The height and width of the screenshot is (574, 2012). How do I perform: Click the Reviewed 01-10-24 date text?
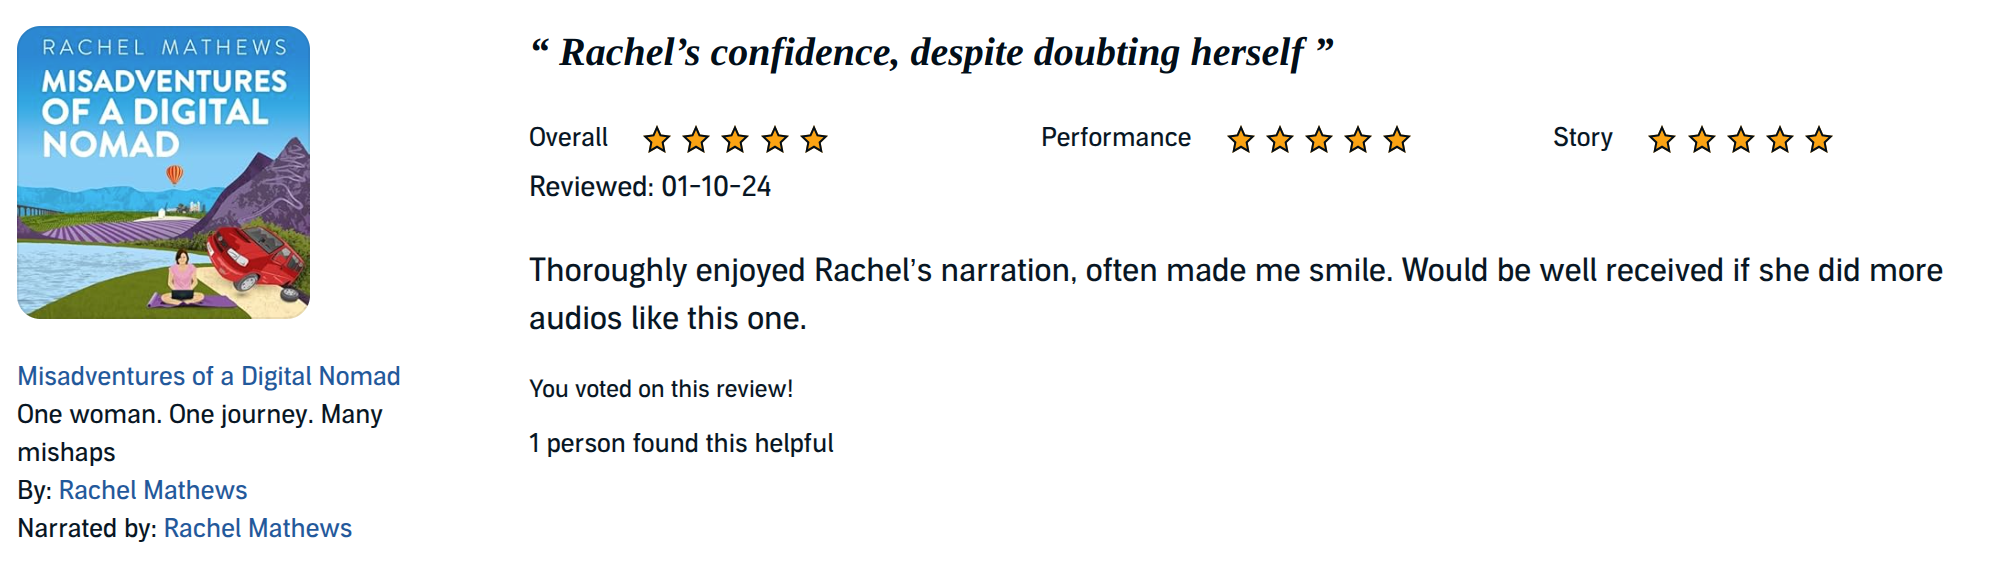650,187
